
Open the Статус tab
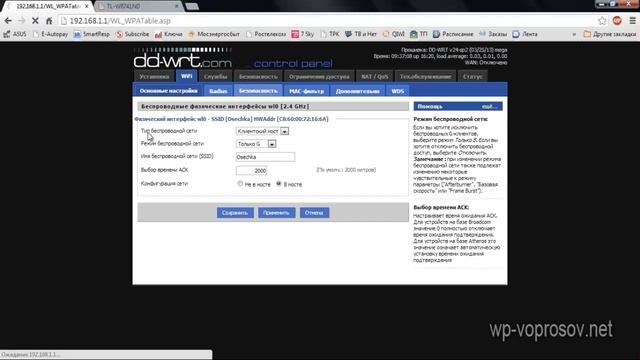(473, 76)
